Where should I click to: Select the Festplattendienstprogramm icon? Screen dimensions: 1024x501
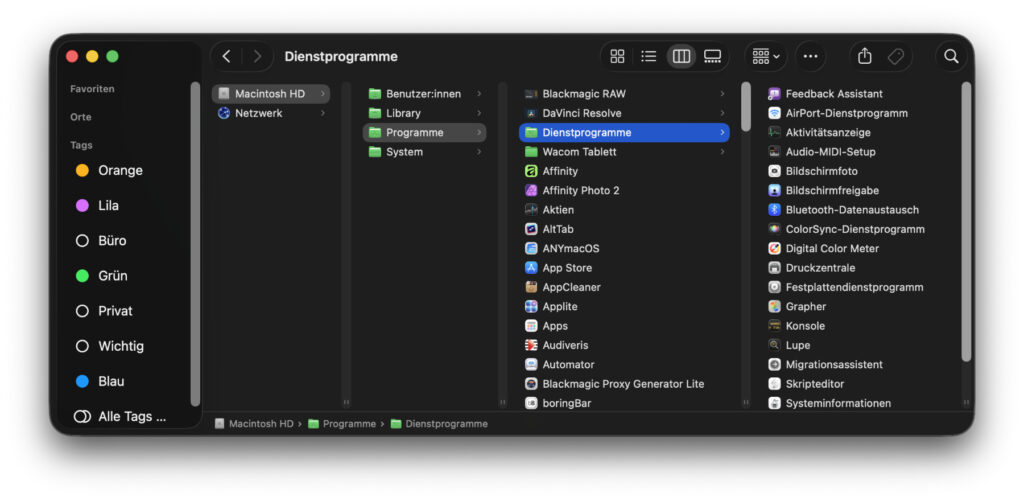(x=774, y=287)
